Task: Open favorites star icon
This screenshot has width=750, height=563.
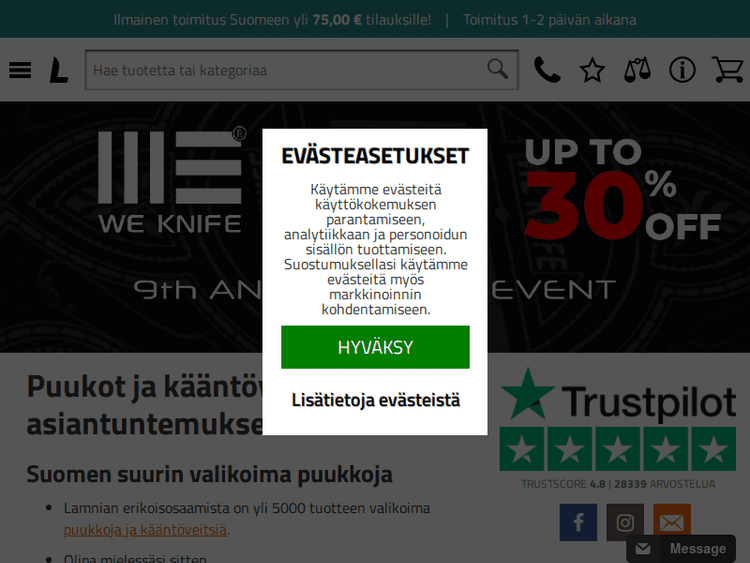Action: pos(593,70)
